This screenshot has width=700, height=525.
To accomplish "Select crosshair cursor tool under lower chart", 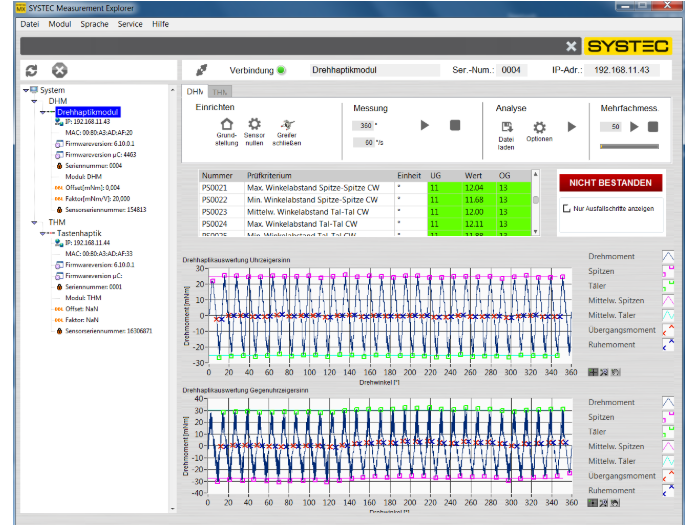I will [x=592, y=503].
